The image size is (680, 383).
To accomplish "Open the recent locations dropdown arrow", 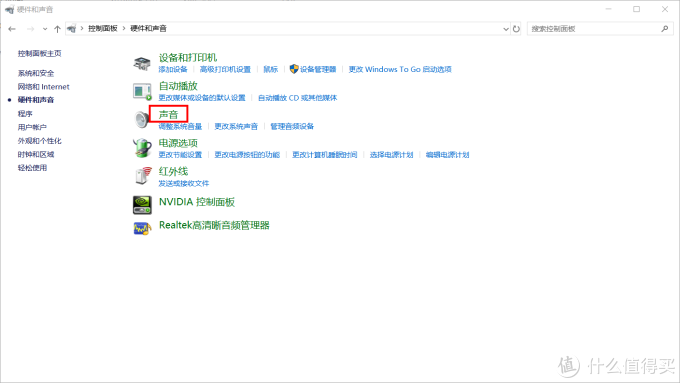I will point(45,29).
